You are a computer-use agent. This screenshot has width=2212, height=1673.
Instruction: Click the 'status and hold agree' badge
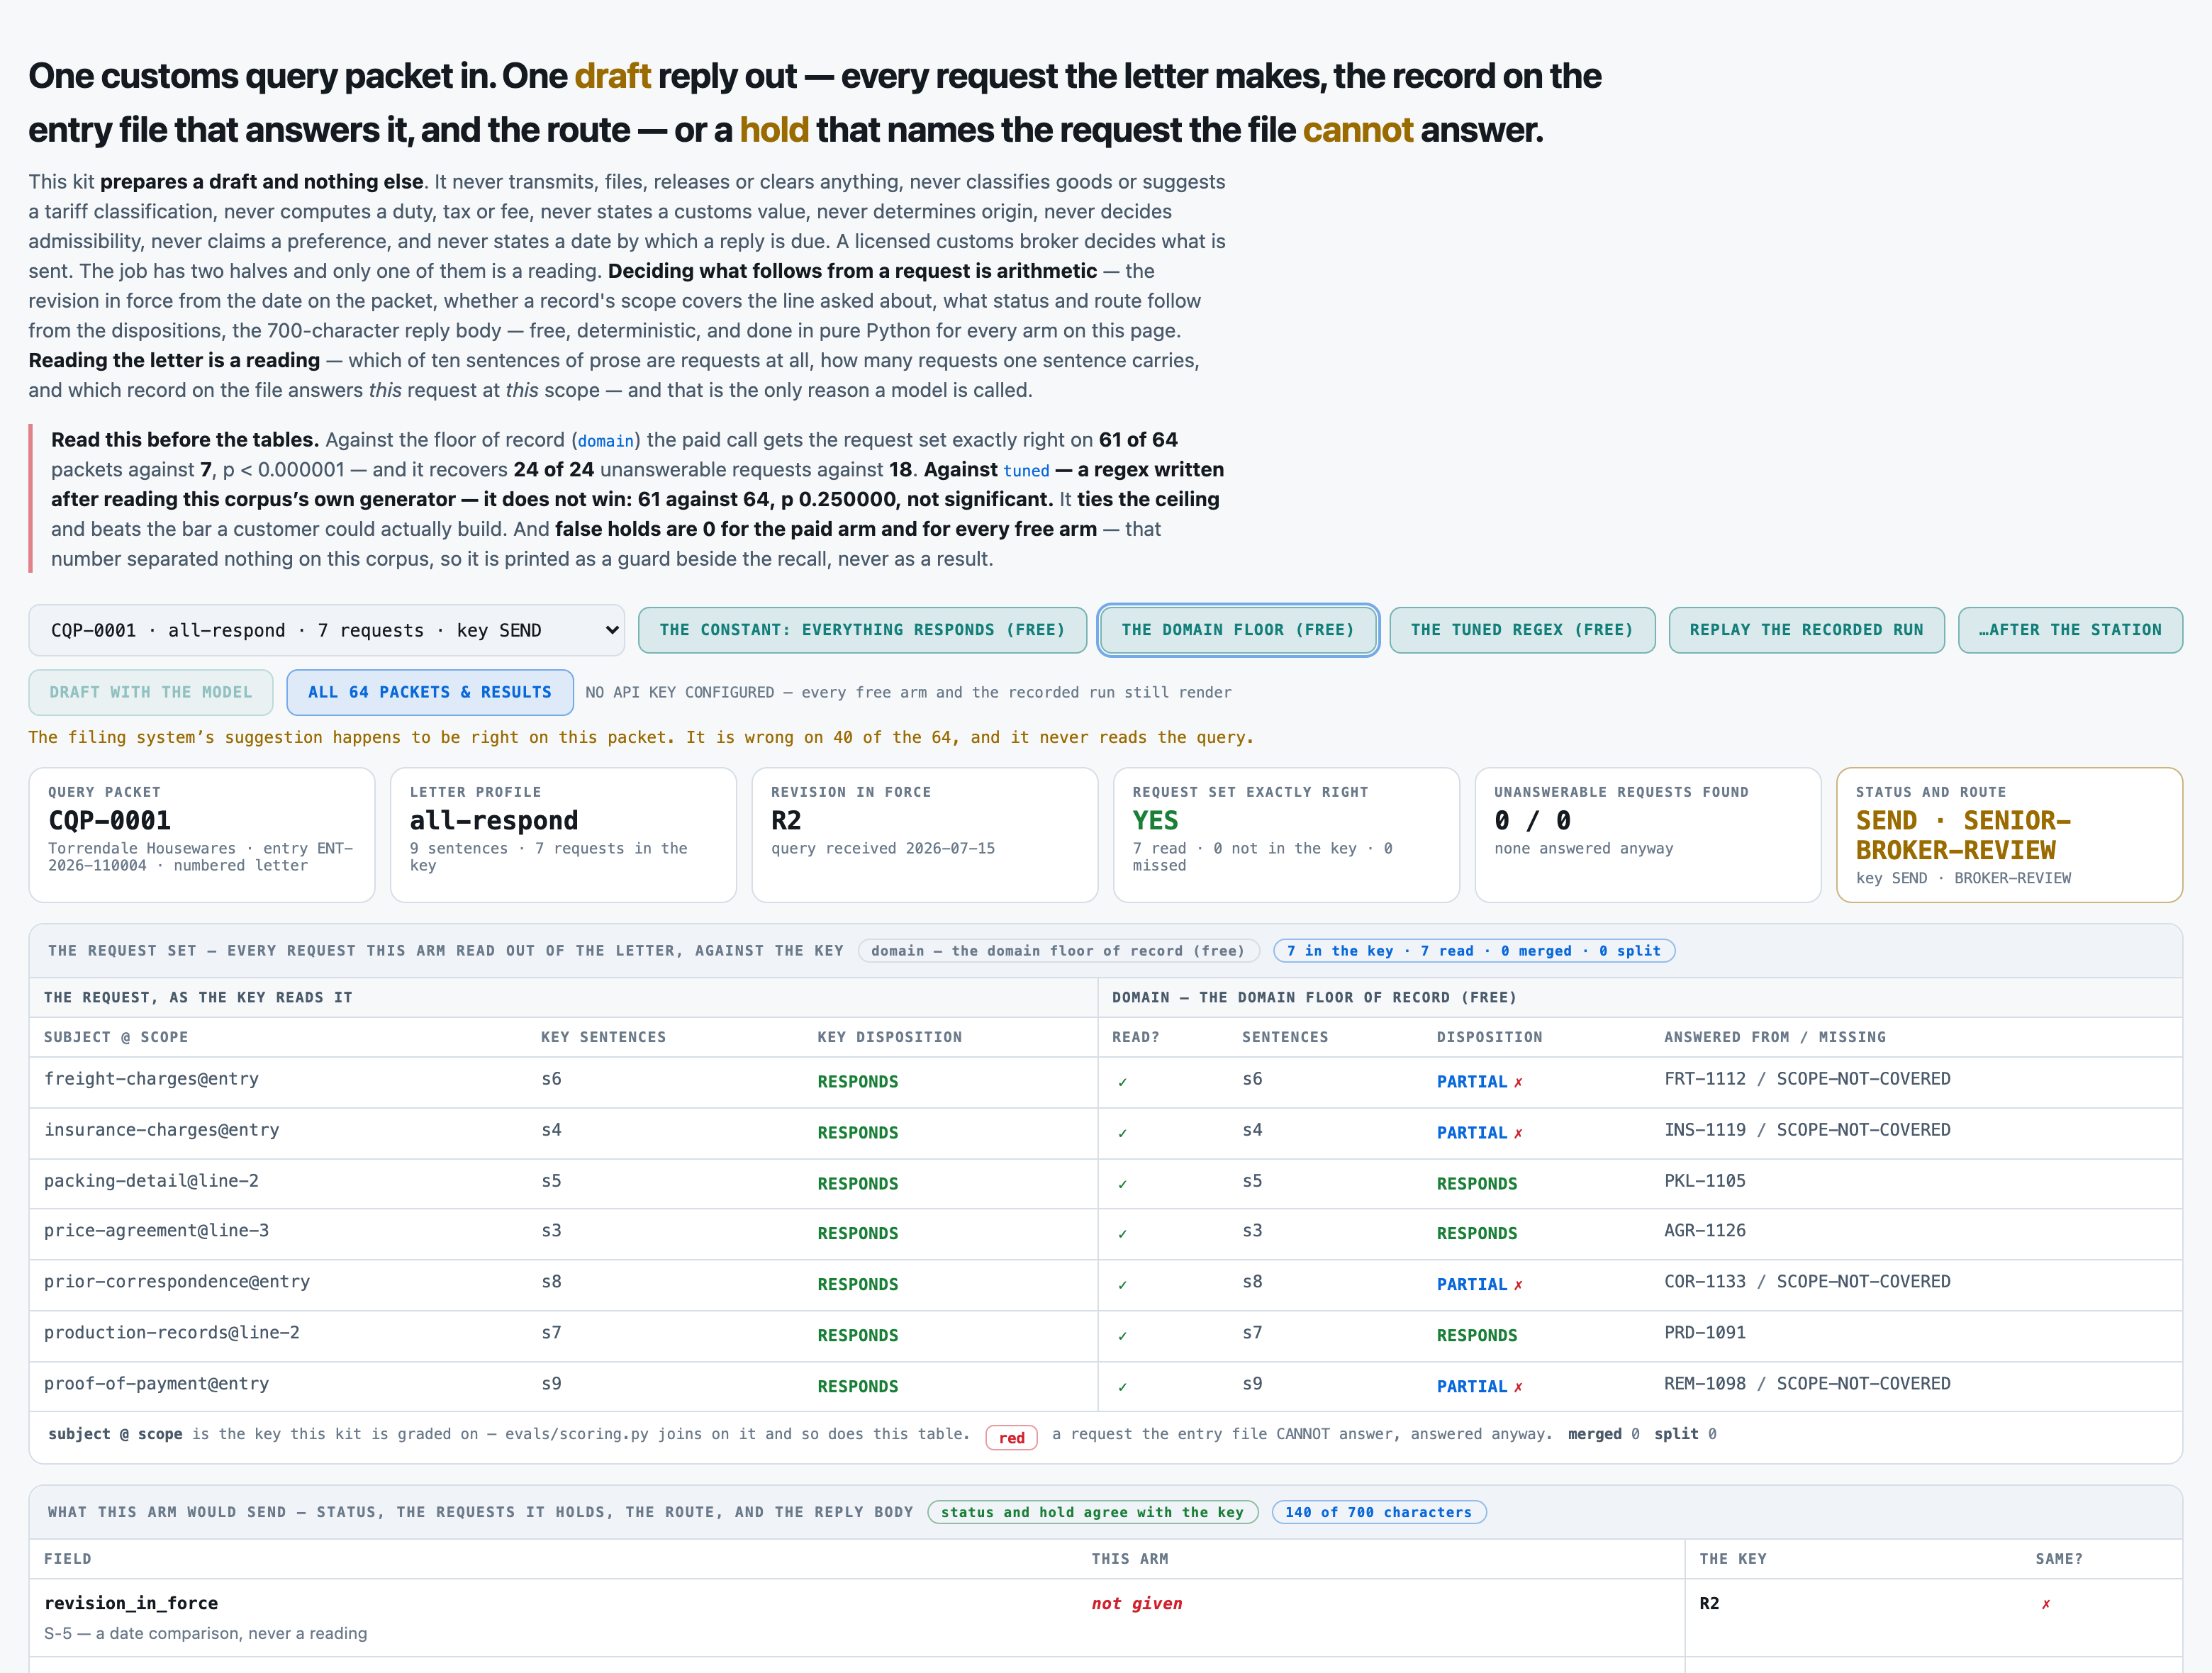(1092, 1512)
